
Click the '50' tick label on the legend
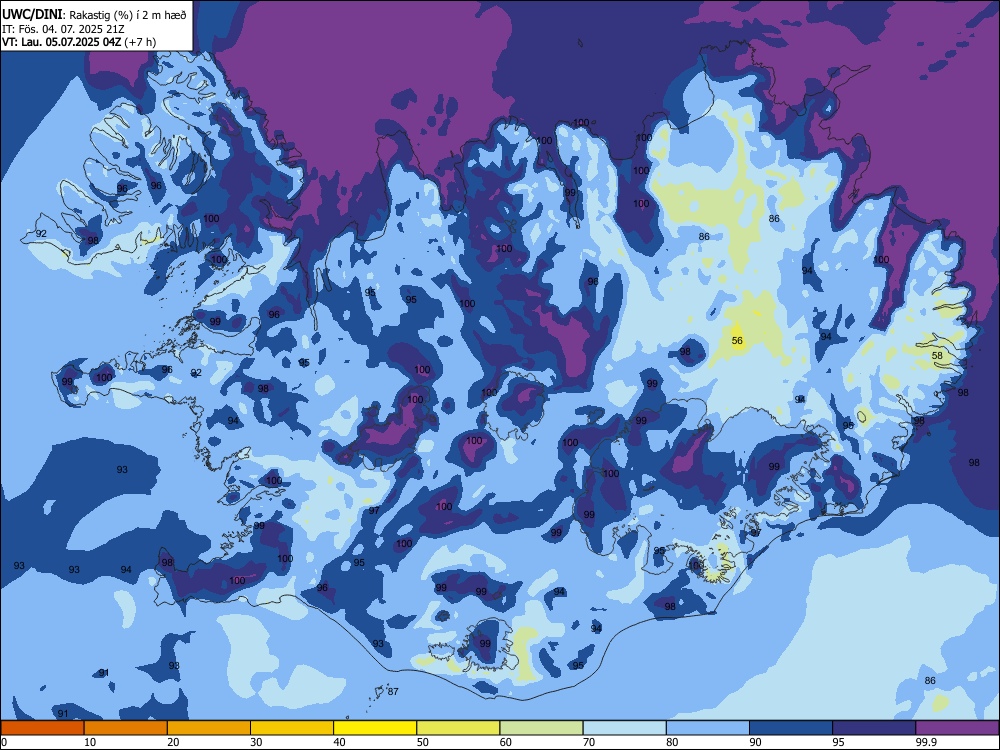tap(422, 742)
